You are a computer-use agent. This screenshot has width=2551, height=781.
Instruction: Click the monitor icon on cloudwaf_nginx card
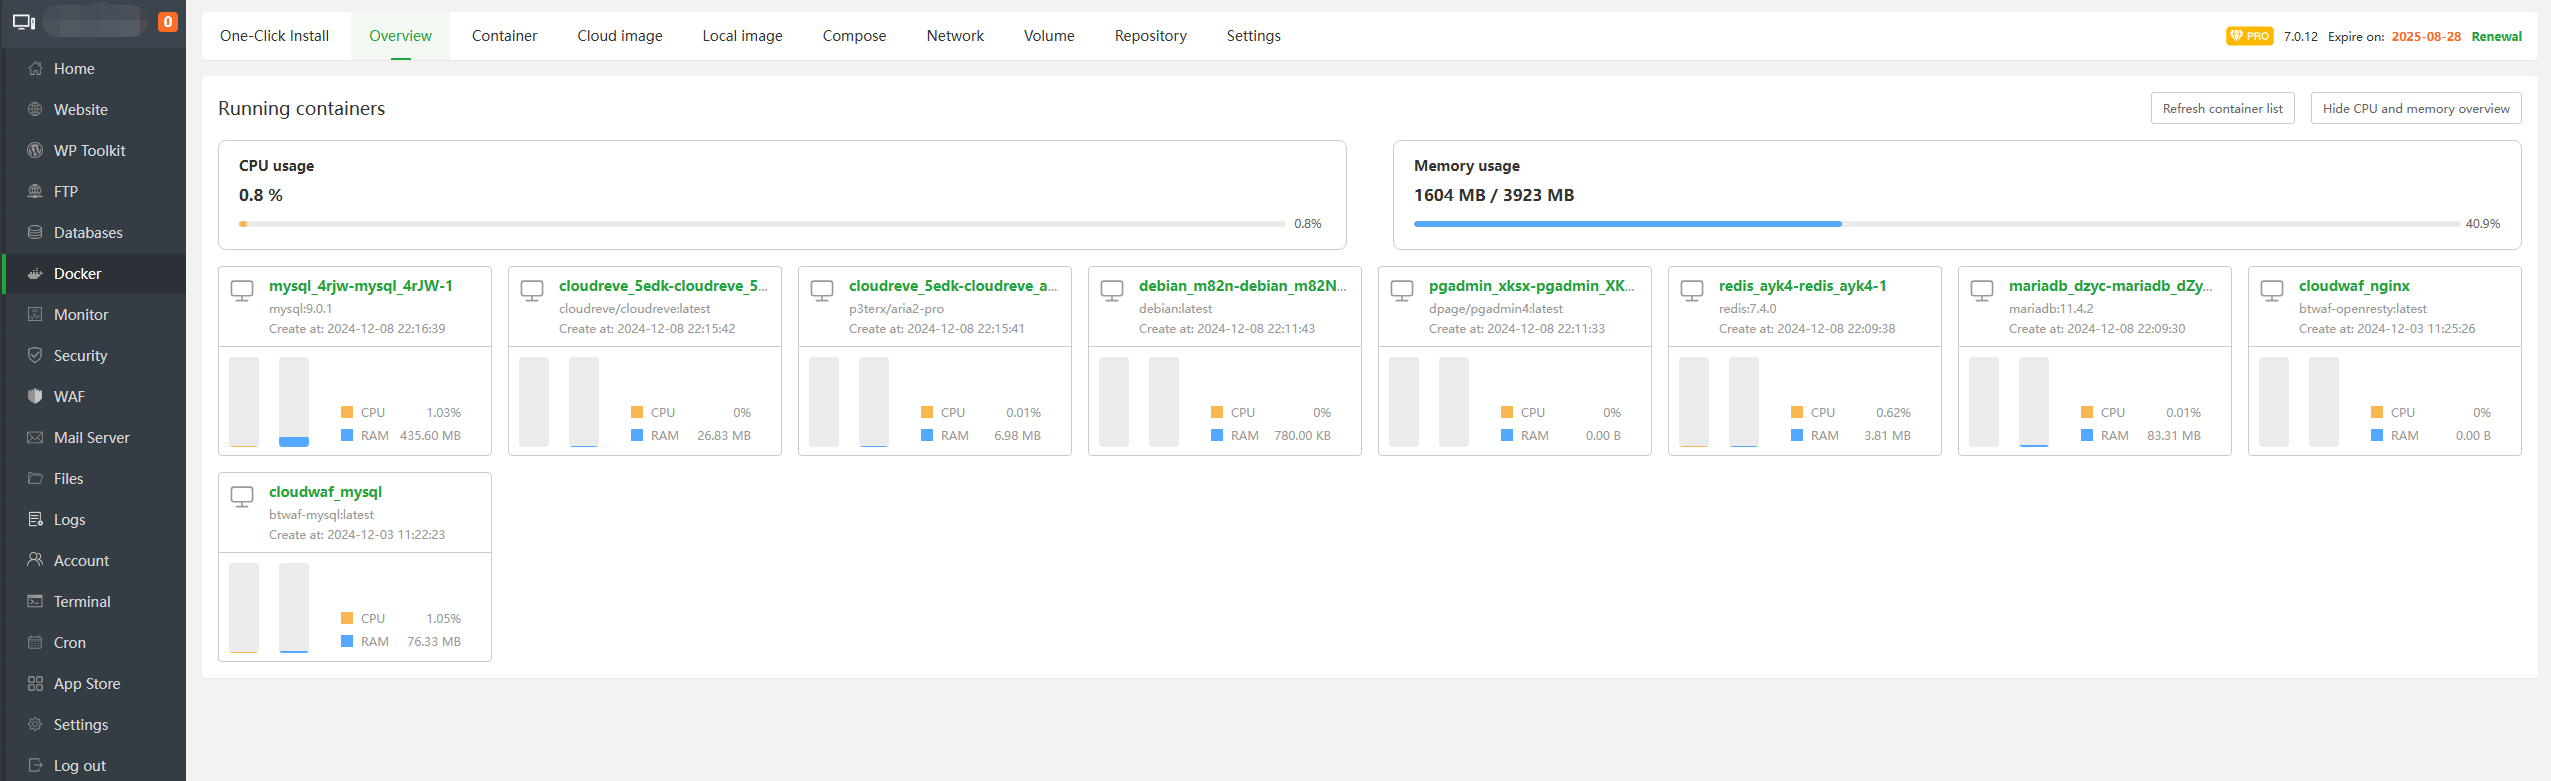click(2272, 291)
